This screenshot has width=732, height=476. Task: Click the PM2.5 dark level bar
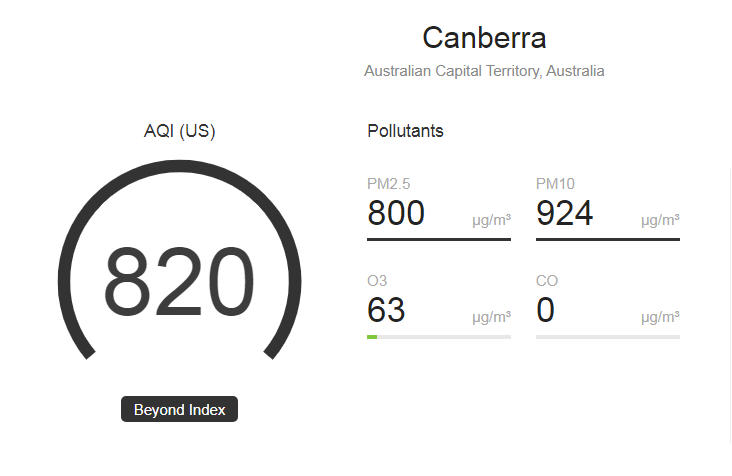[439, 239]
